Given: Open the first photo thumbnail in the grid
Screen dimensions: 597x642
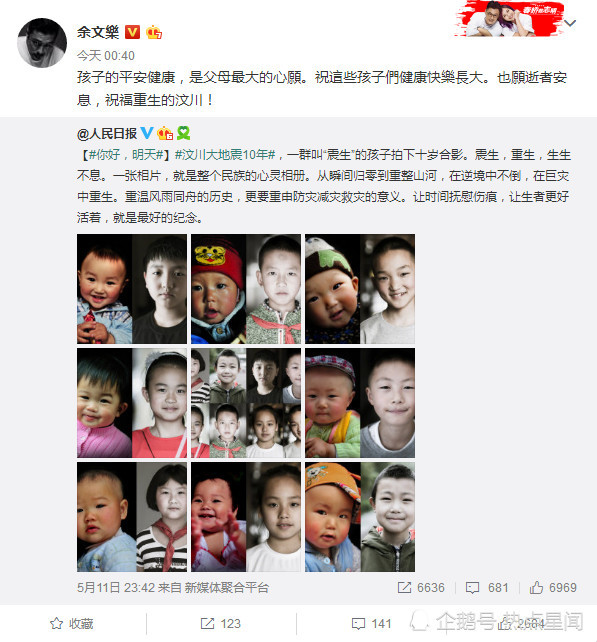Looking at the screenshot, I should [132, 289].
